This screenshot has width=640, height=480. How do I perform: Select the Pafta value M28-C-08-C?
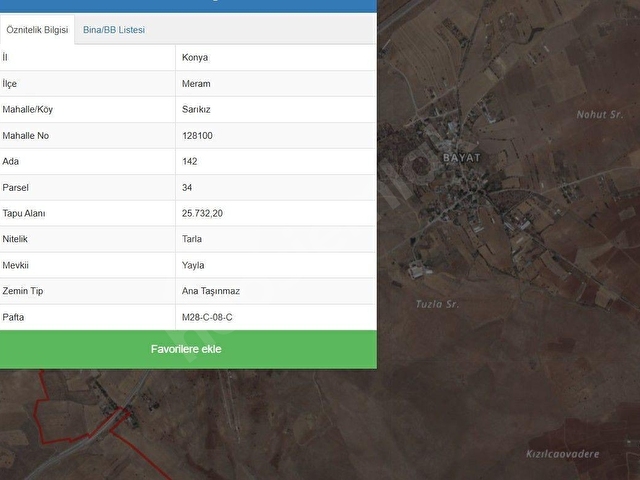pos(207,317)
